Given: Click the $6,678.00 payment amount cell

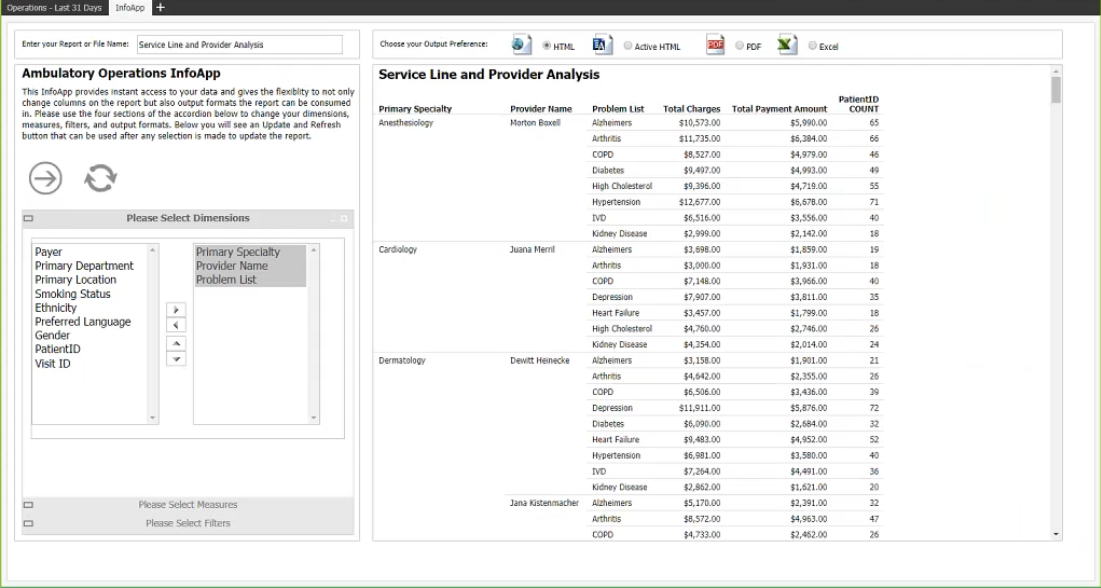Looking at the screenshot, I should pos(808,202).
